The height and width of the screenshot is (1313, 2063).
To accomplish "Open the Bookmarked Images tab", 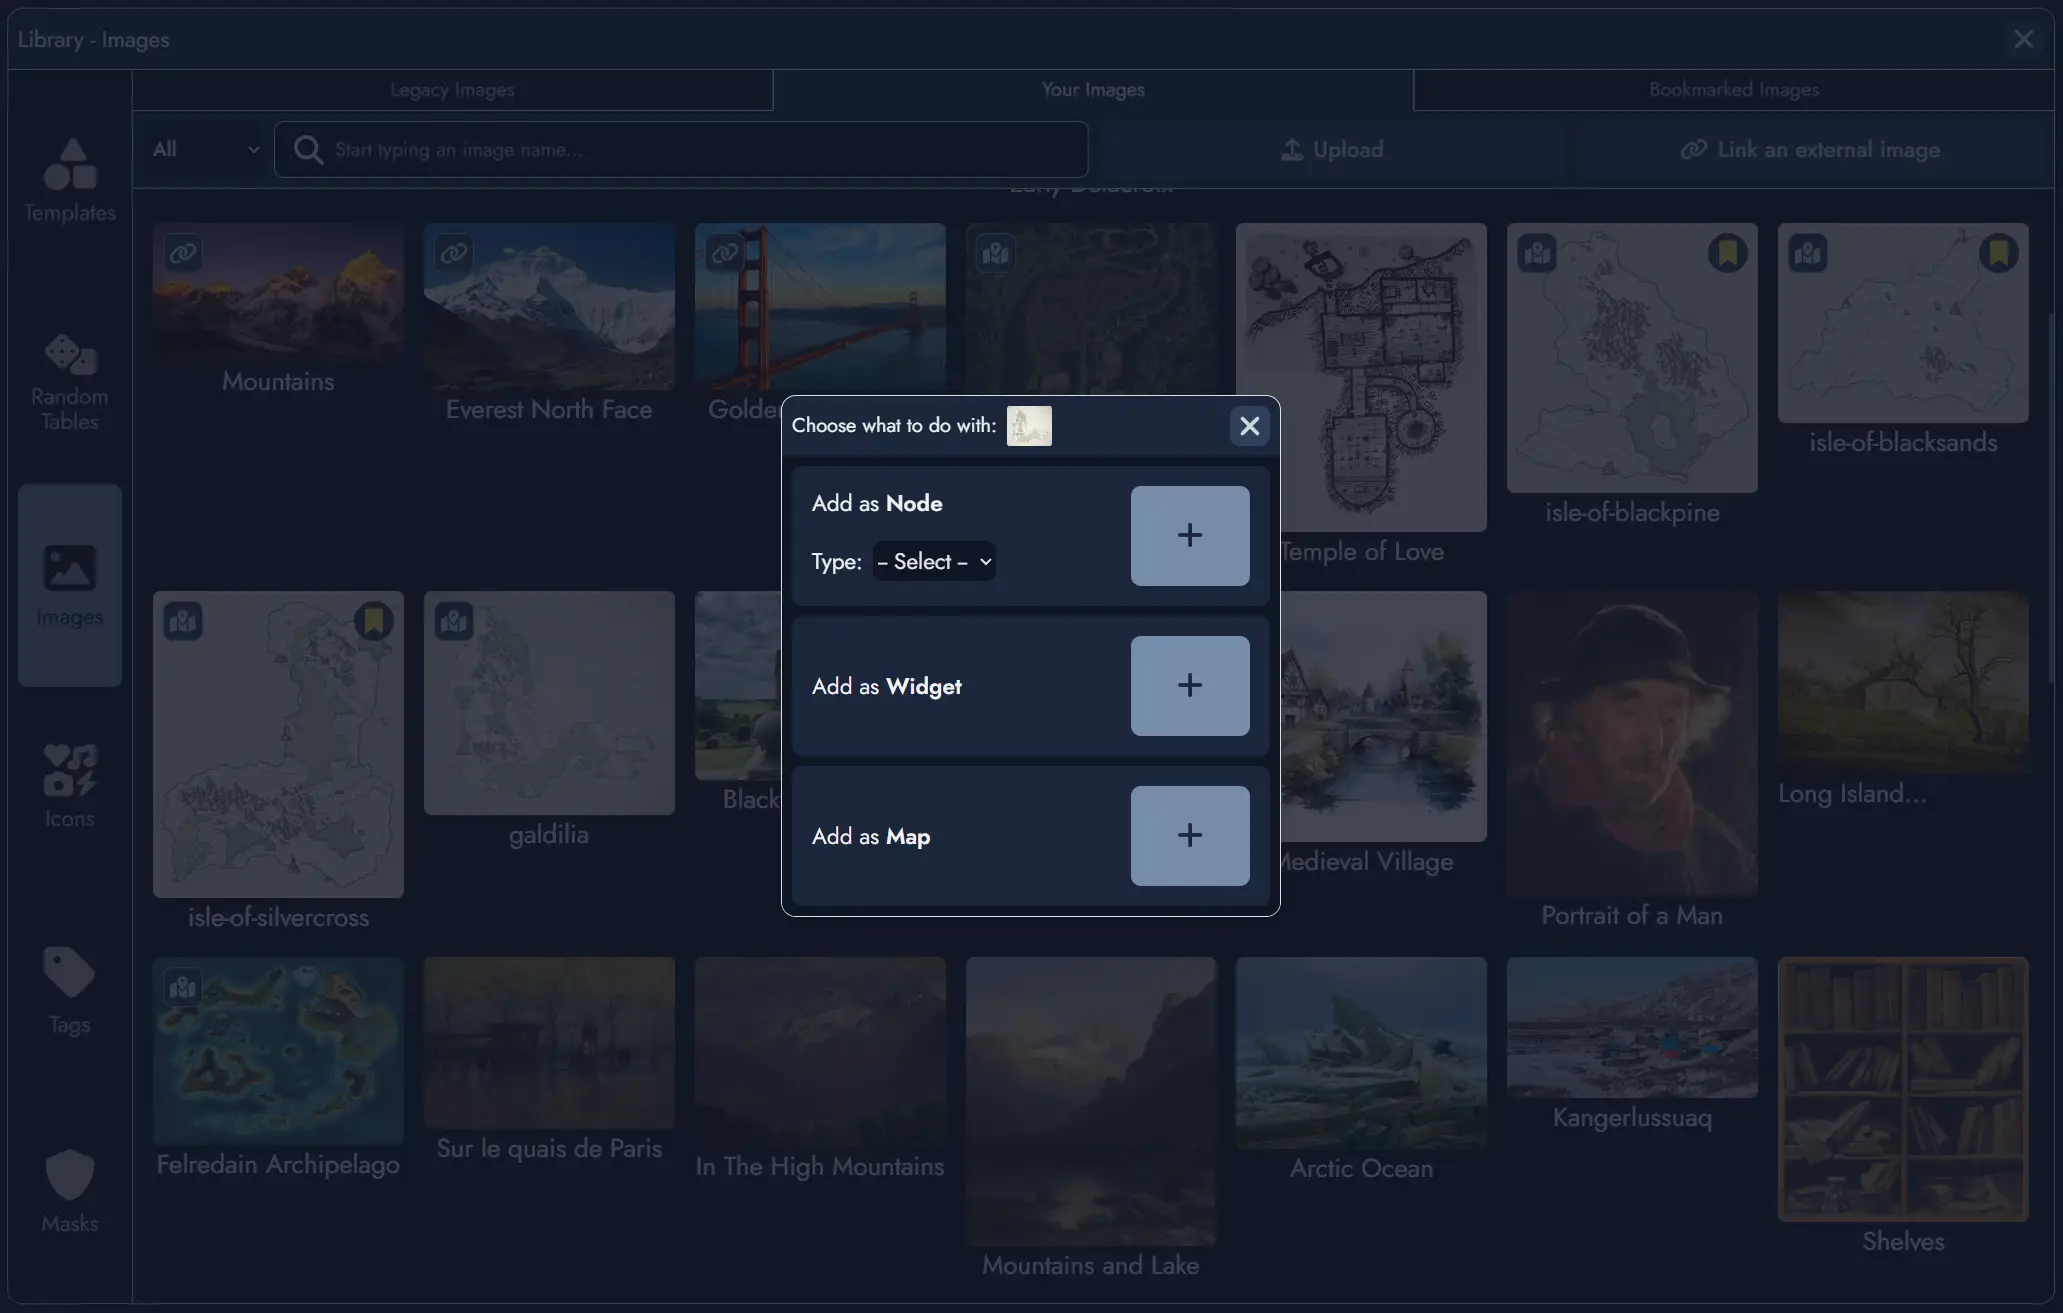I will coord(1732,89).
